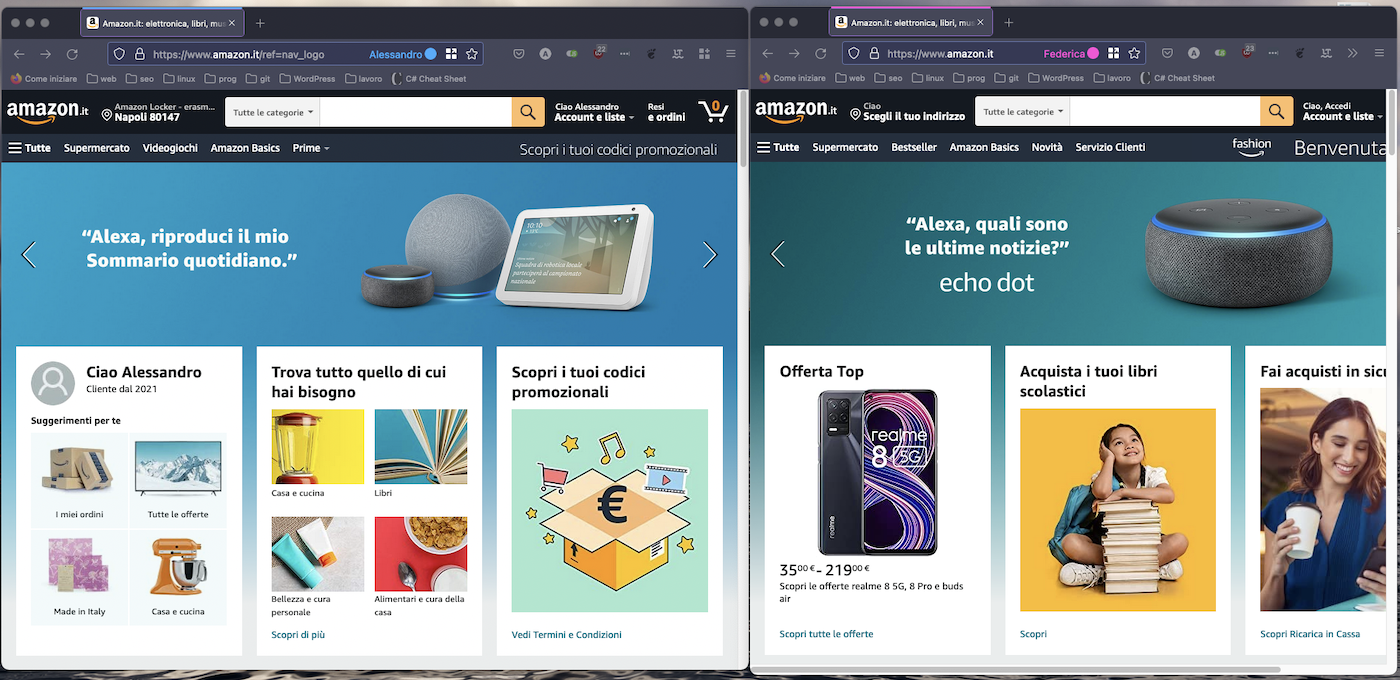Click the extension icon with badge 23
Viewport: 1400px width, 680px height.
(x=1246, y=55)
